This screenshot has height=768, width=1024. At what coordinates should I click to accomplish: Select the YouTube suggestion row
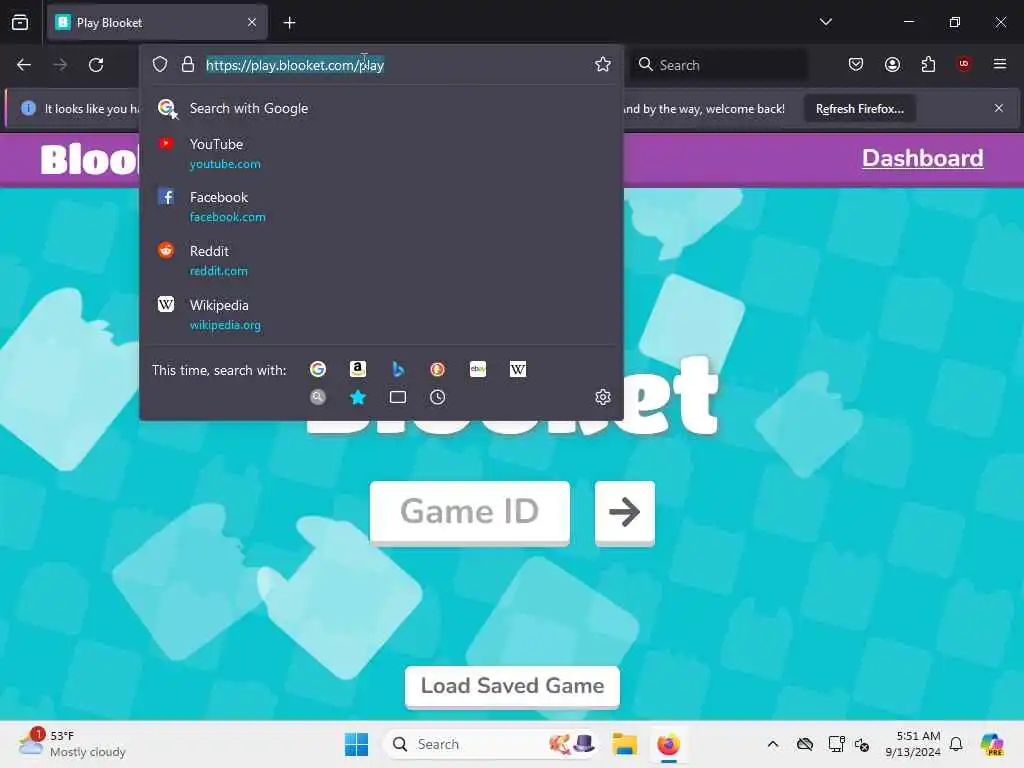pyautogui.click(x=381, y=153)
